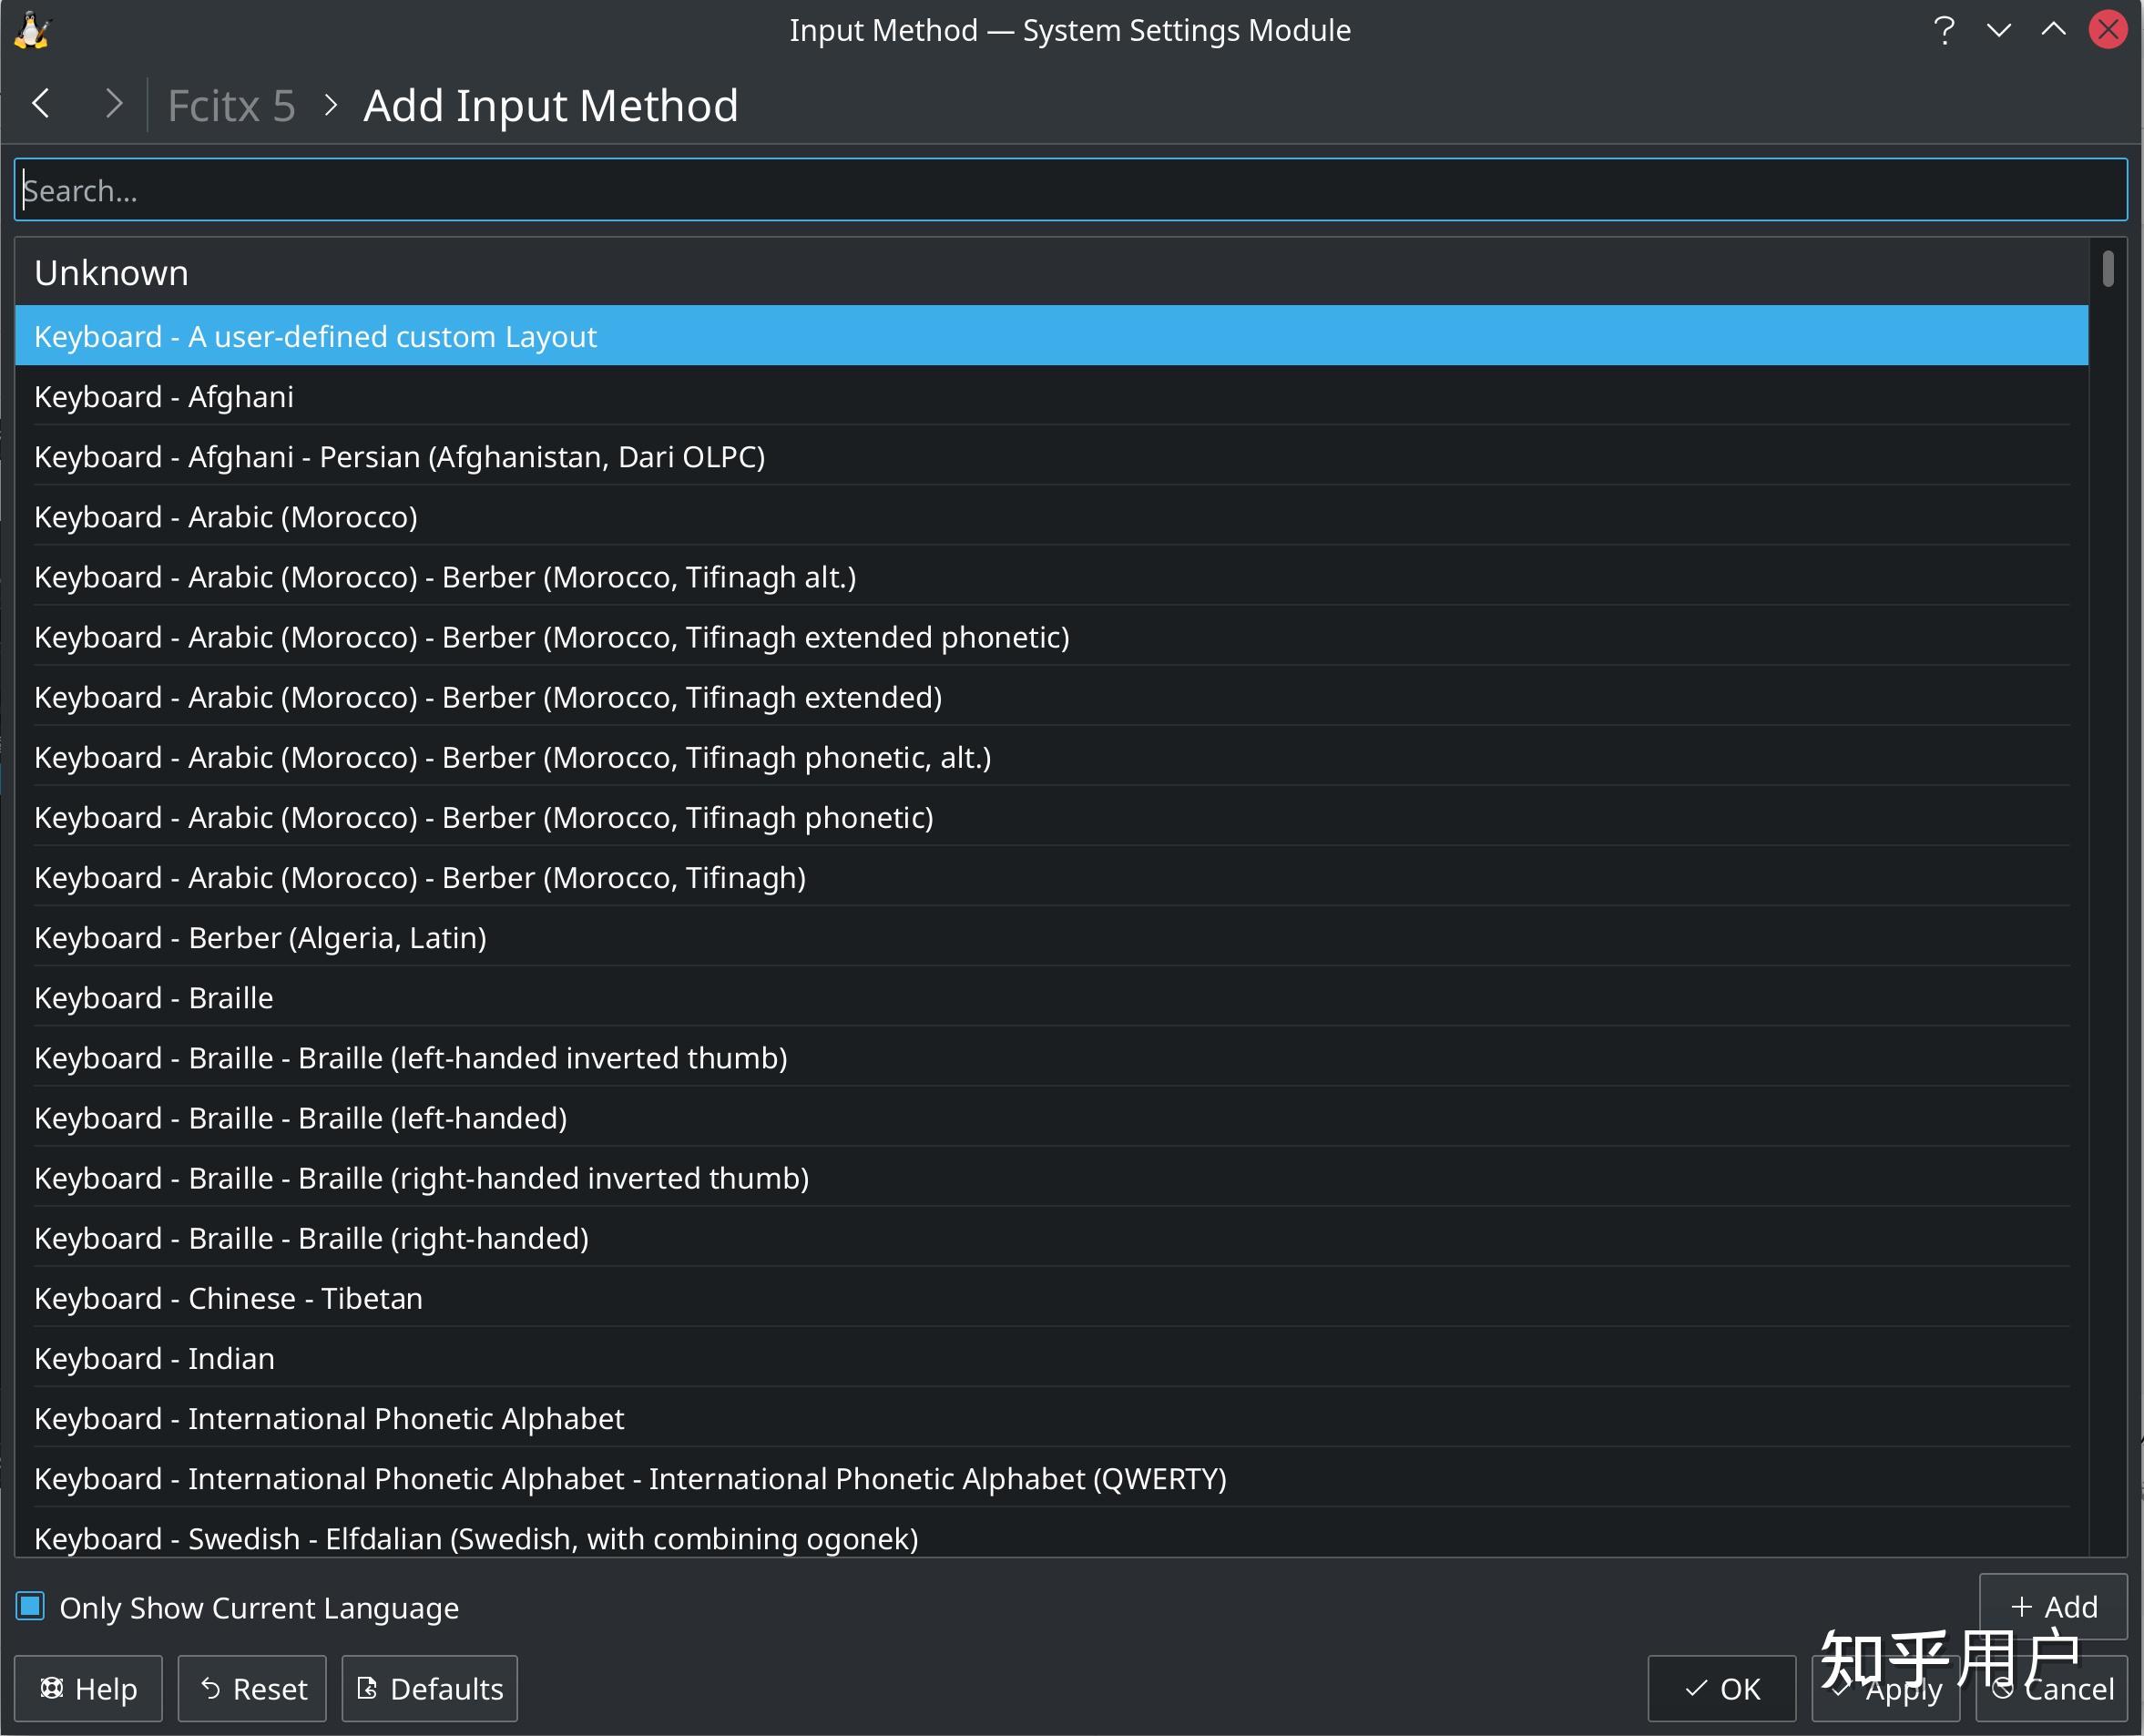
Task: Click the forward navigation arrow
Action: 114,103
